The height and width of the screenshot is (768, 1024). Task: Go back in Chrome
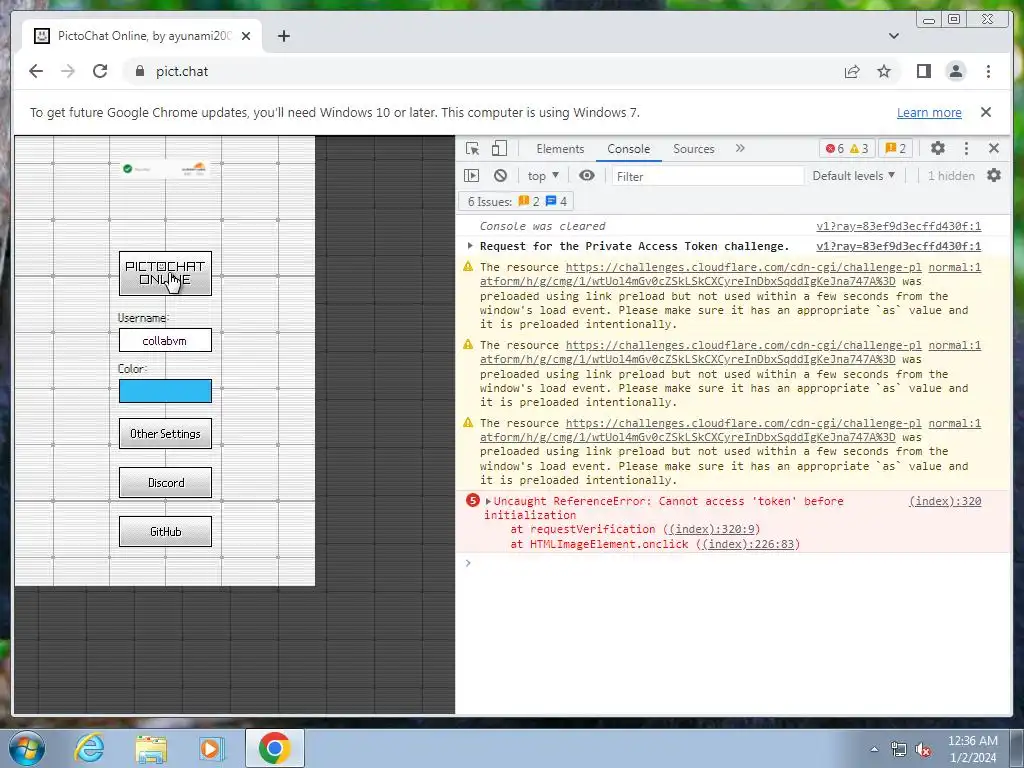coord(36,71)
